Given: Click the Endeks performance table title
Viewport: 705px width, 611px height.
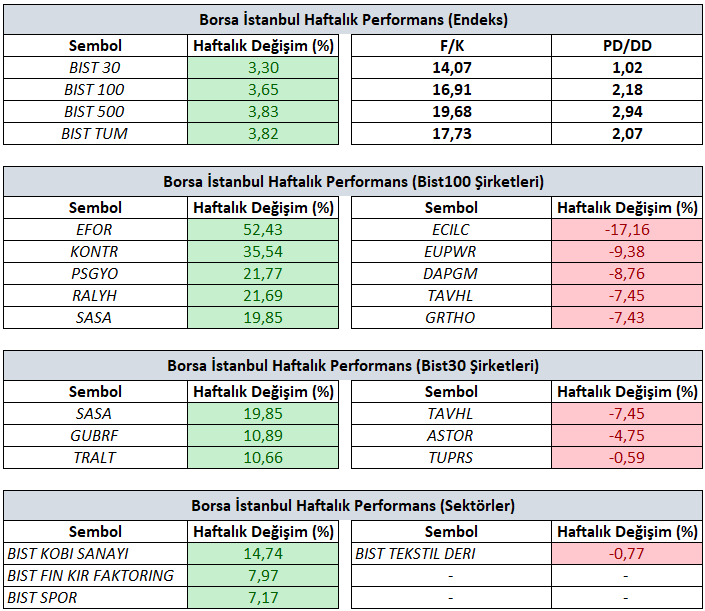Looking at the screenshot, I should point(353,19).
